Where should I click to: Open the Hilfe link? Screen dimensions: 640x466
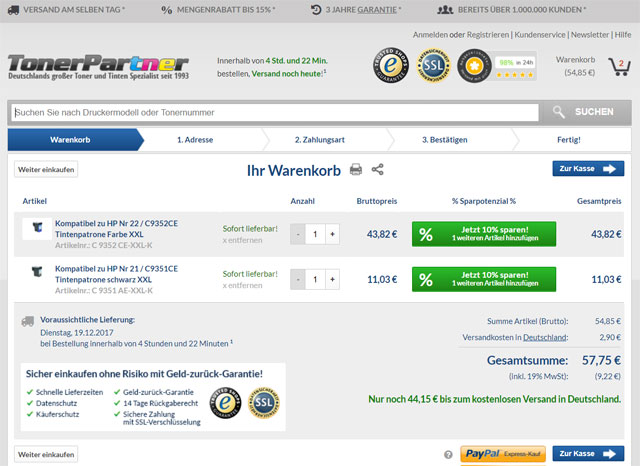623,35
